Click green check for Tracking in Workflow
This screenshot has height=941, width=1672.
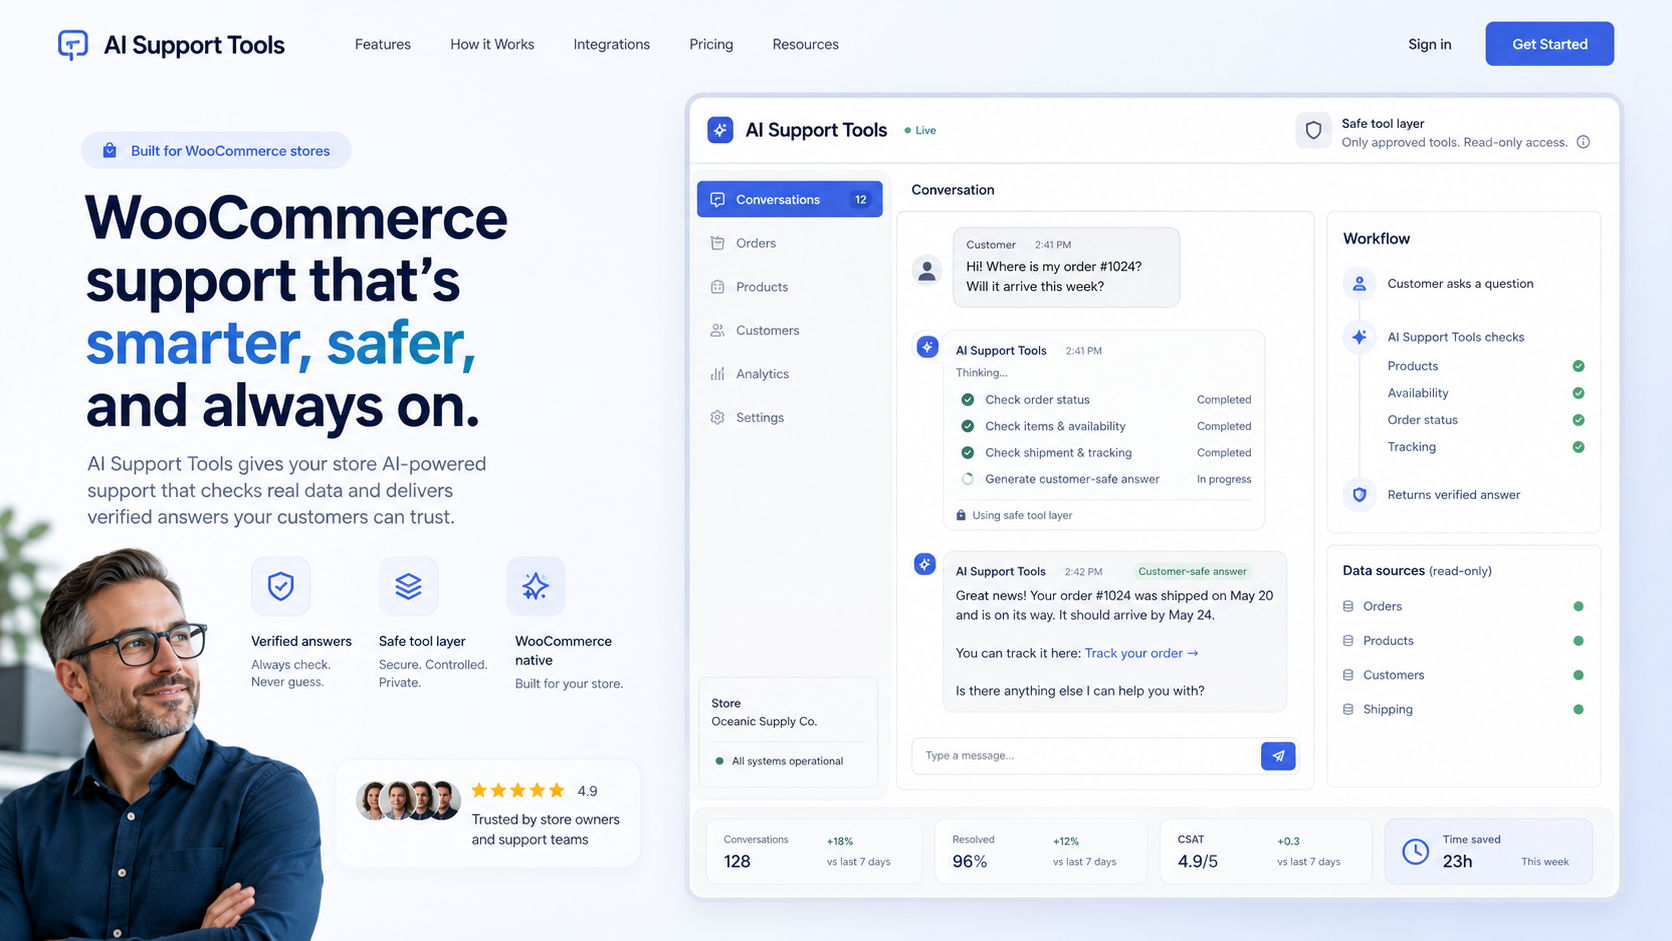tap(1578, 447)
